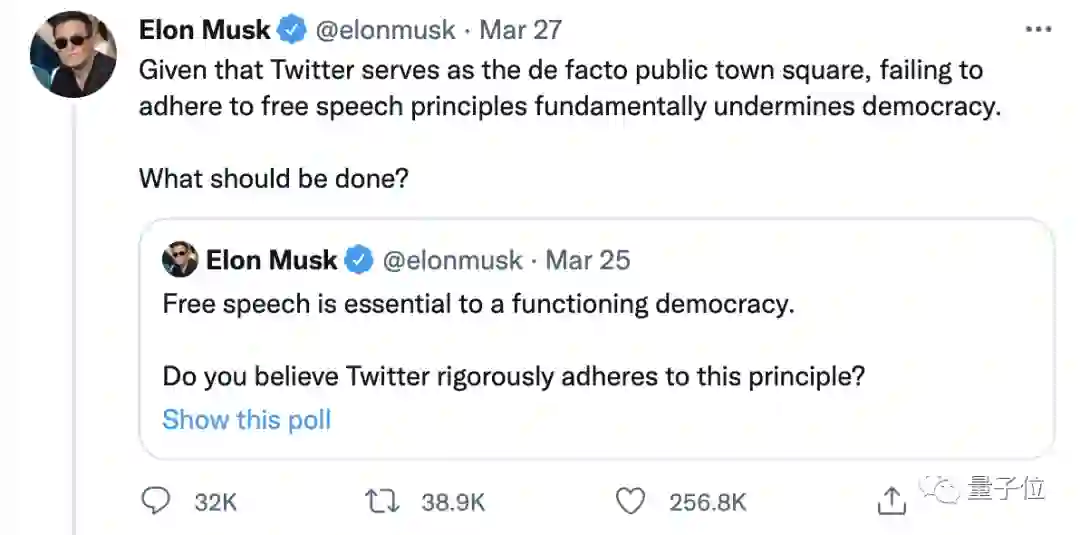The image size is (1080, 535).
Task: Click the 256.8K likes count
Action: click(x=708, y=502)
